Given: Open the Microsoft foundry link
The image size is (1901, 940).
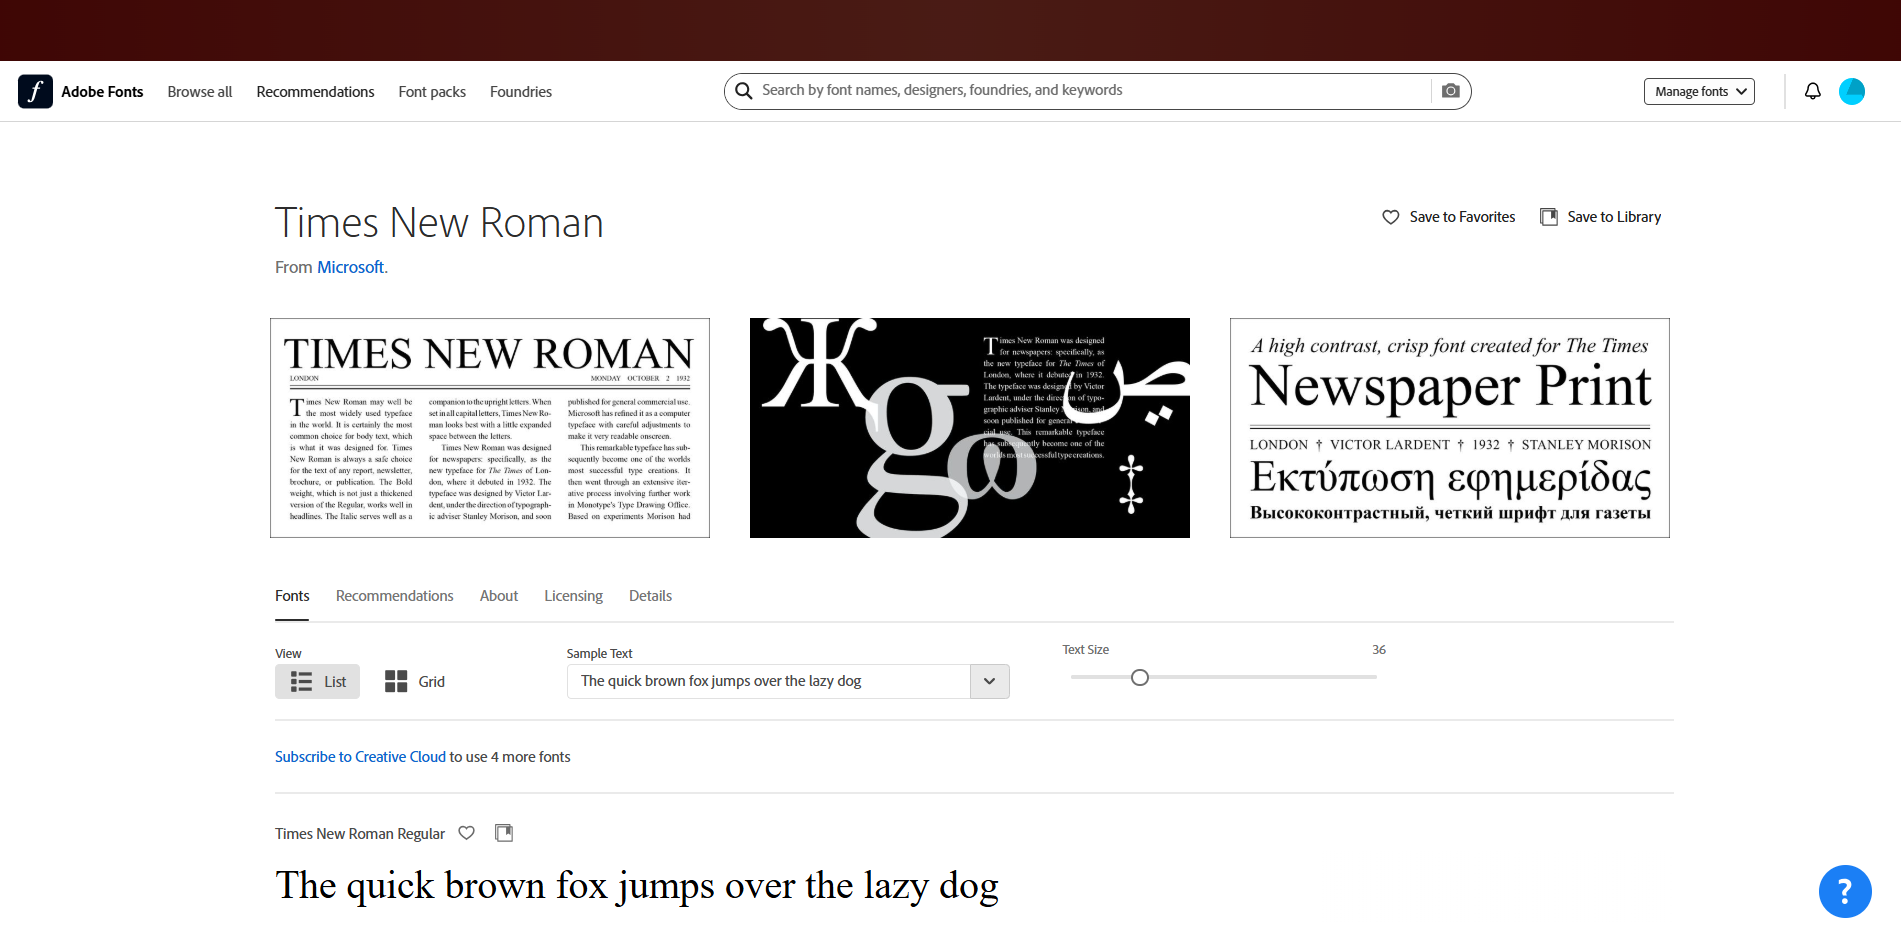Looking at the screenshot, I should click(x=350, y=267).
